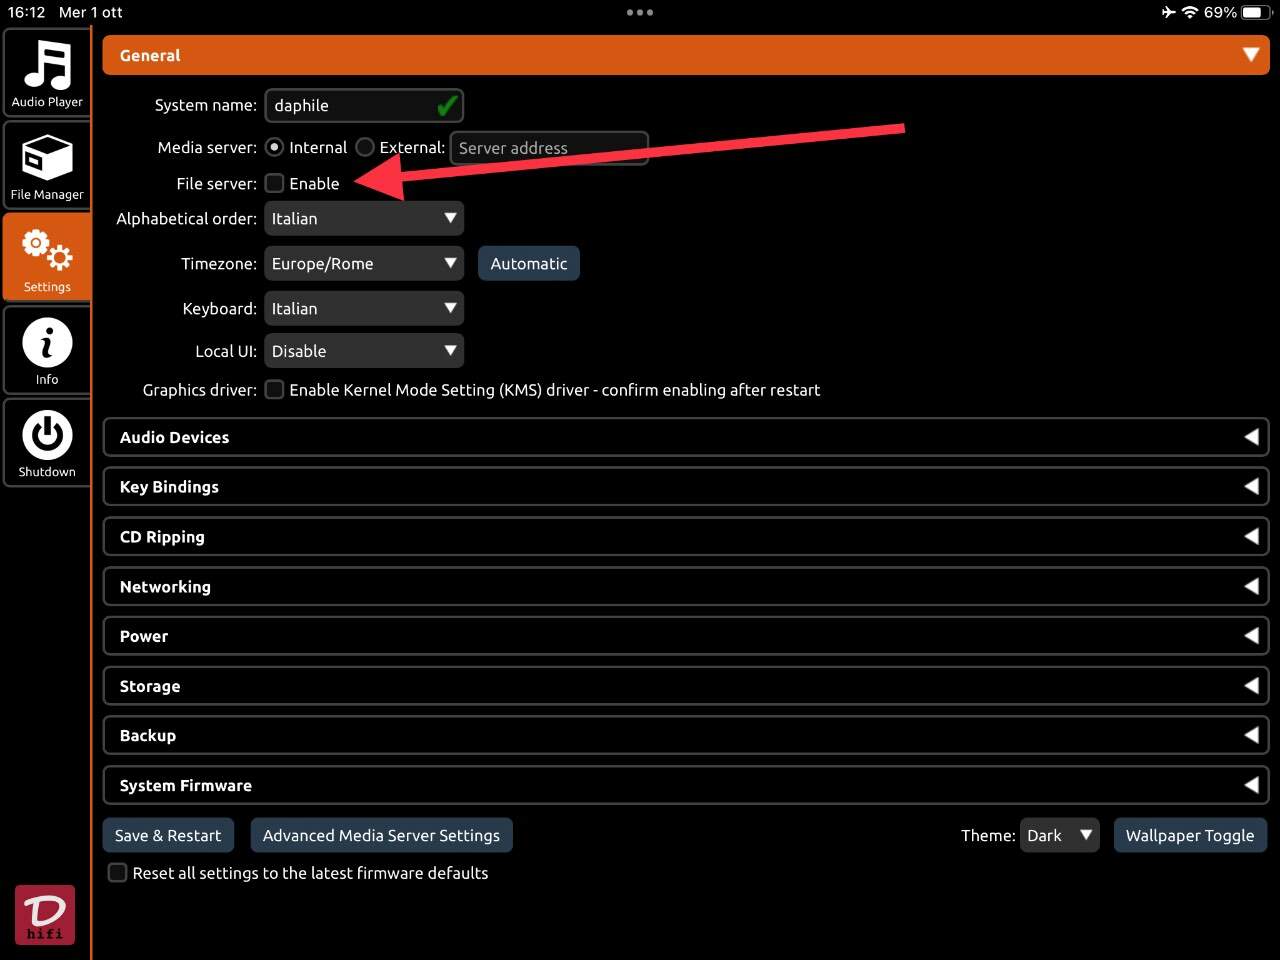This screenshot has height=960, width=1280.
Task: Open the Timezone Europe/Rome dropdown
Action: (x=364, y=264)
